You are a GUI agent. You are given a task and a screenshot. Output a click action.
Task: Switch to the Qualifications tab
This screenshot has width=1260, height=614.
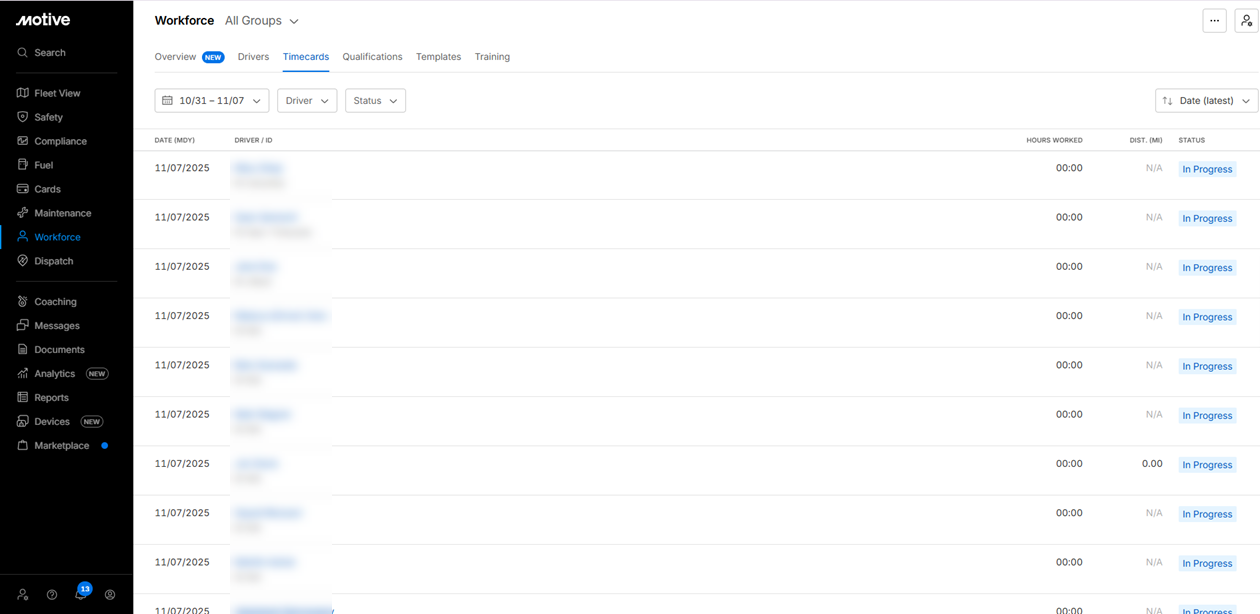click(x=372, y=57)
